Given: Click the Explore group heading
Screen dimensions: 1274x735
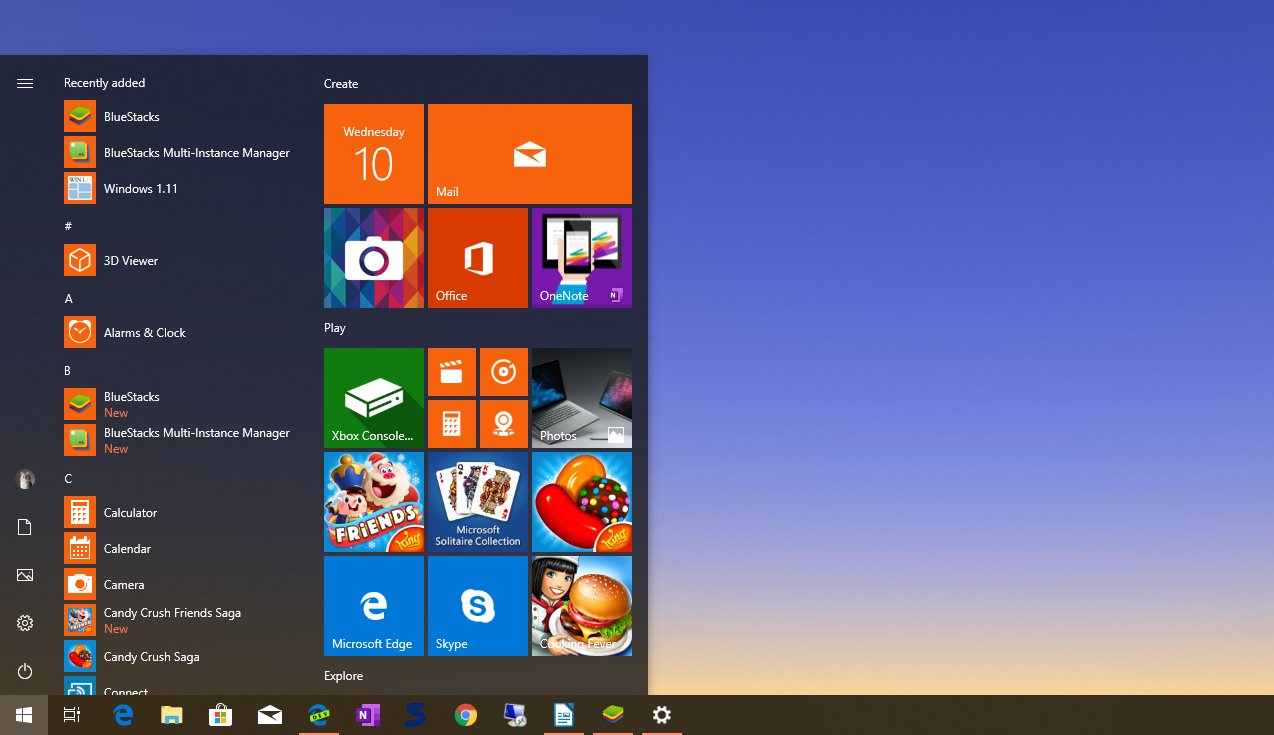Looking at the screenshot, I should (x=343, y=676).
